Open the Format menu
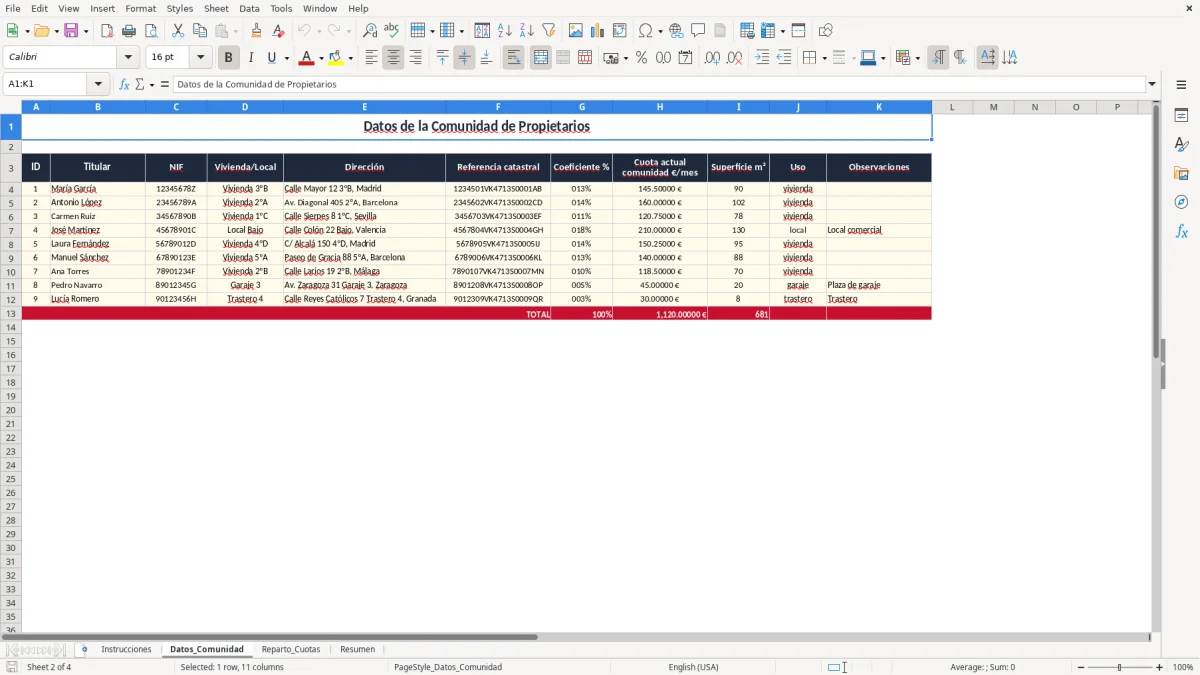The height and width of the screenshot is (675, 1200). [x=141, y=8]
